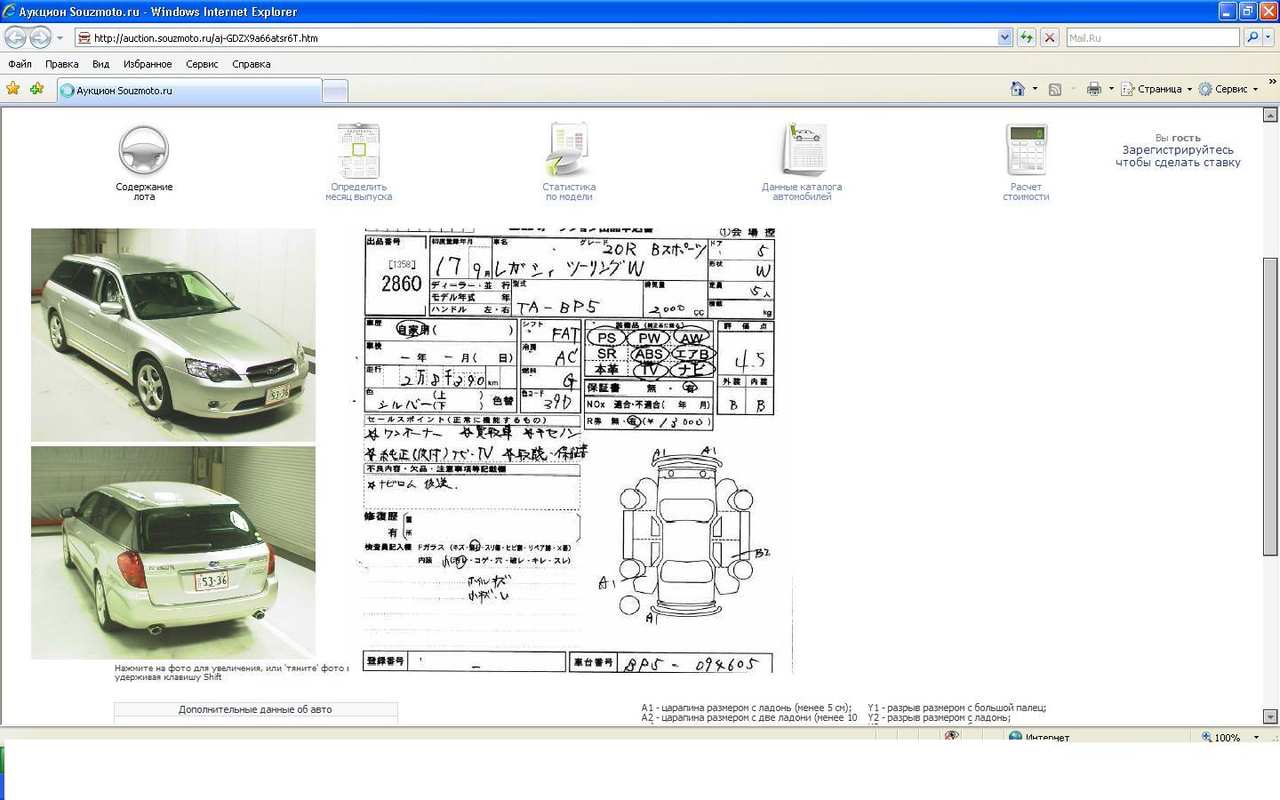Screen dimensions: 1280x800
Task: Click Дополнительные данные об авто header
Action: click(x=256, y=710)
